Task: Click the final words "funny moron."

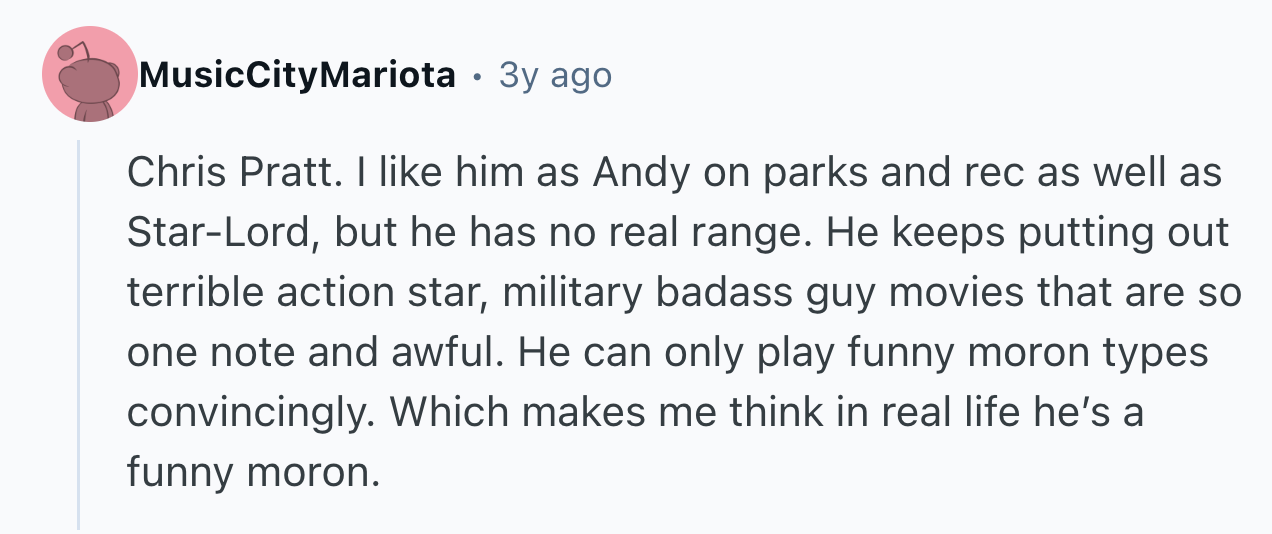Action: tap(254, 471)
